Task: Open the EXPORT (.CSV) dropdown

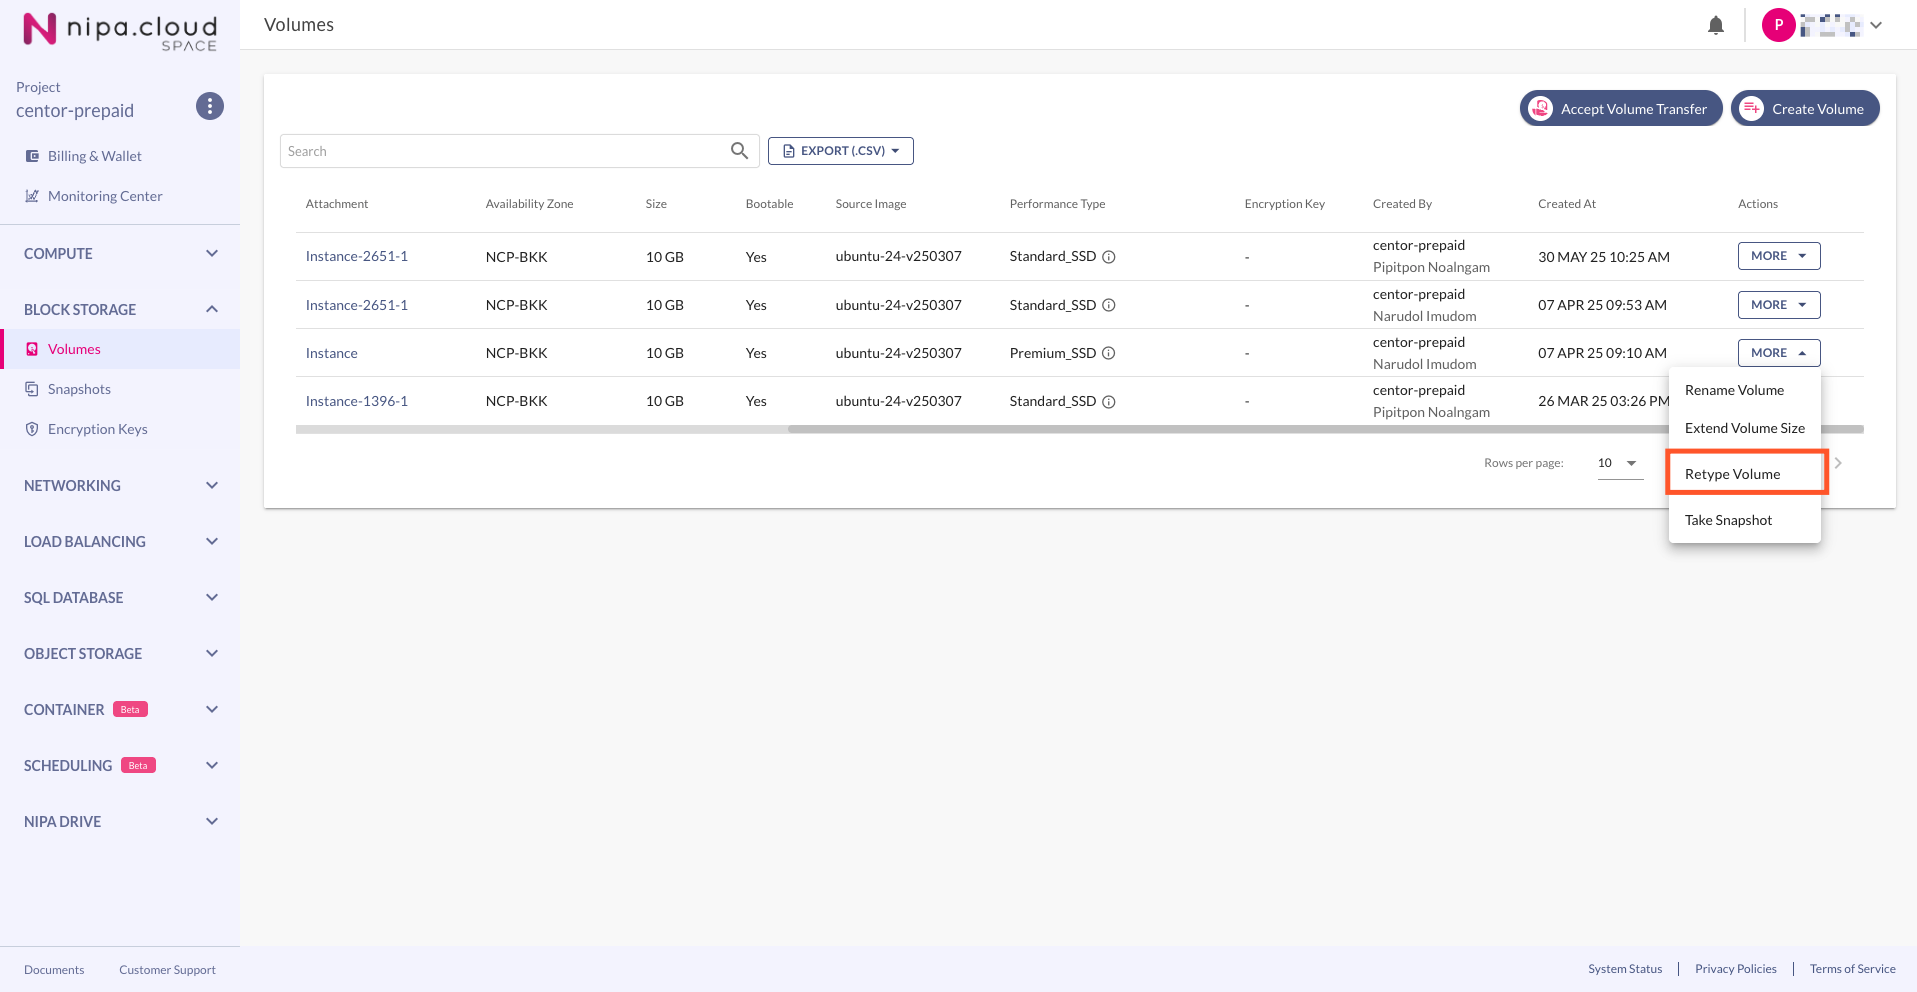Action: coord(840,151)
